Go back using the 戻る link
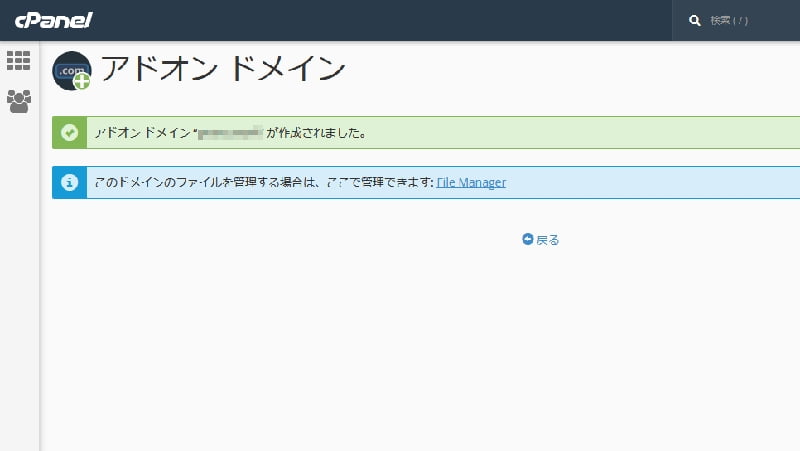Viewport: 800px width, 451px height. point(548,240)
